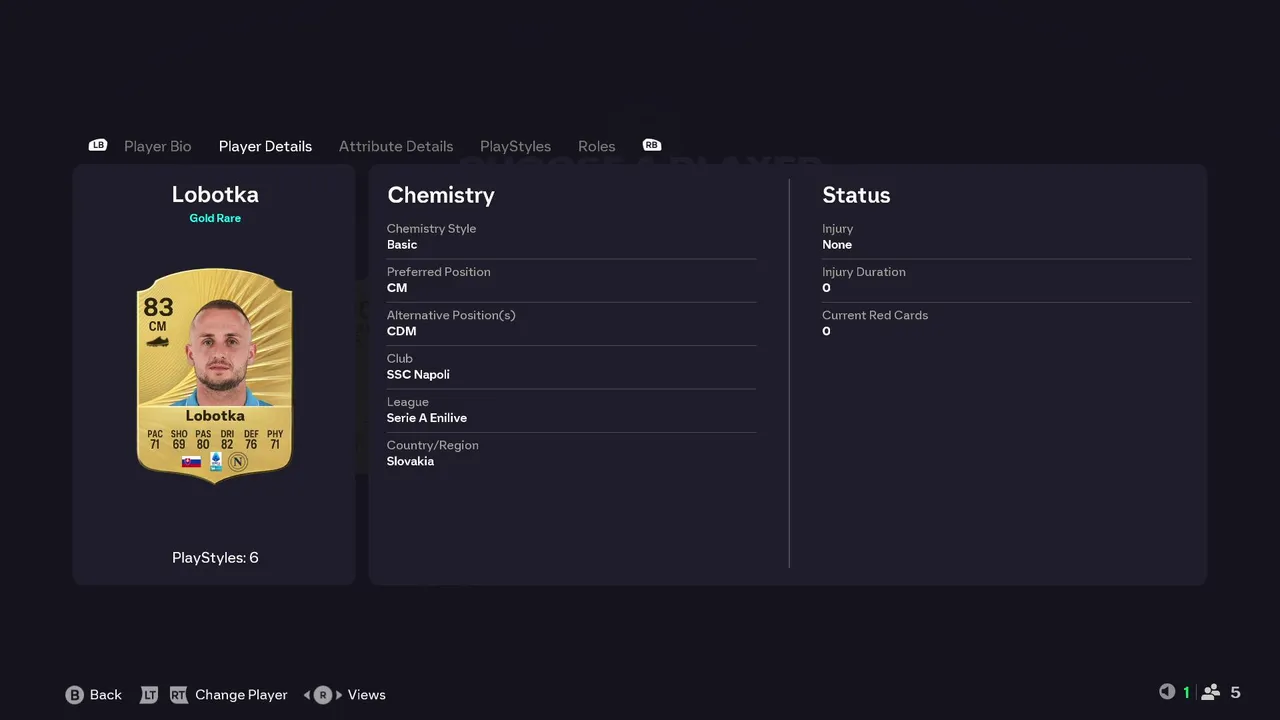The width and height of the screenshot is (1280, 720).
Task: Click the R stick Views icon
Action: pos(322,695)
